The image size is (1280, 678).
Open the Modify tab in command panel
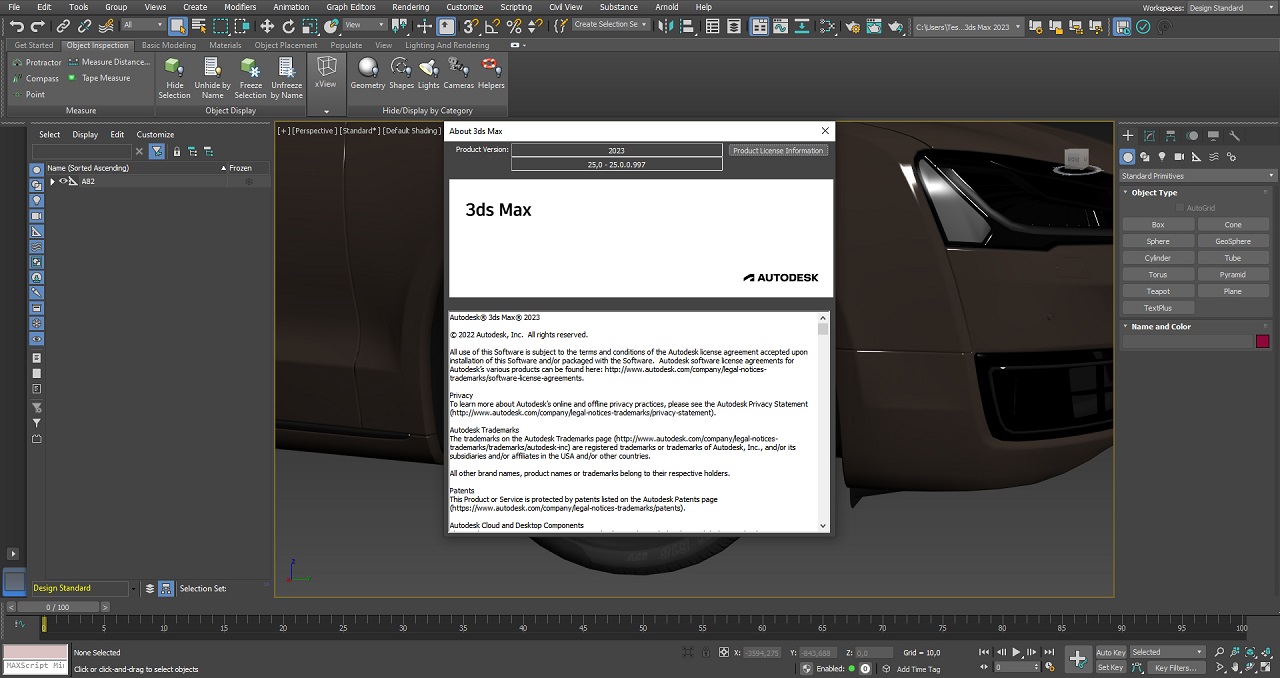point(1149,136)
